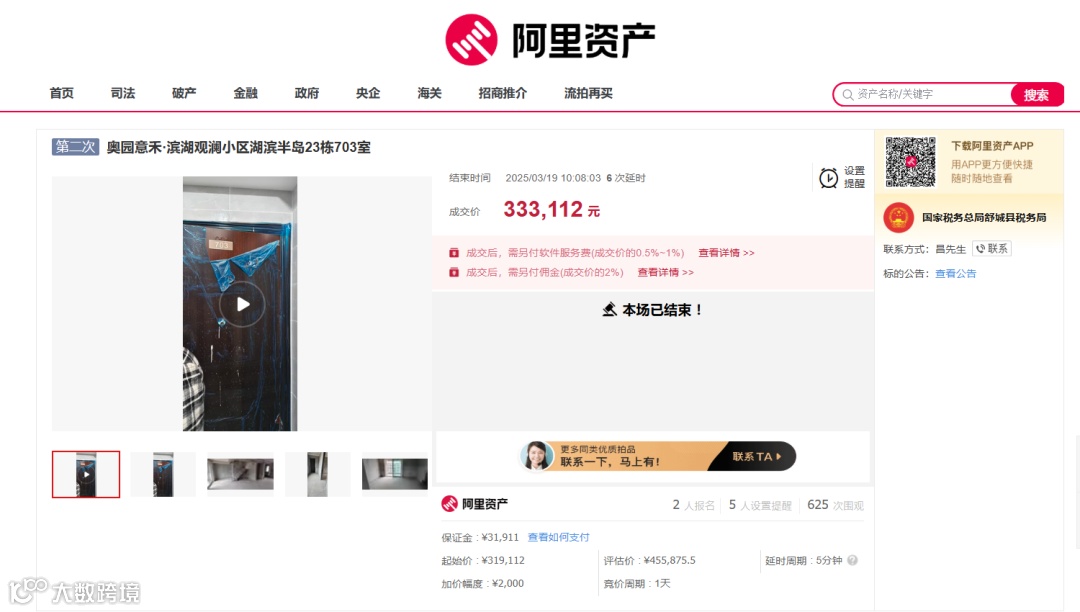Click the agent avatar in the banner
This screenshot has height=612, width=1080.
click(x=537, y=456)
